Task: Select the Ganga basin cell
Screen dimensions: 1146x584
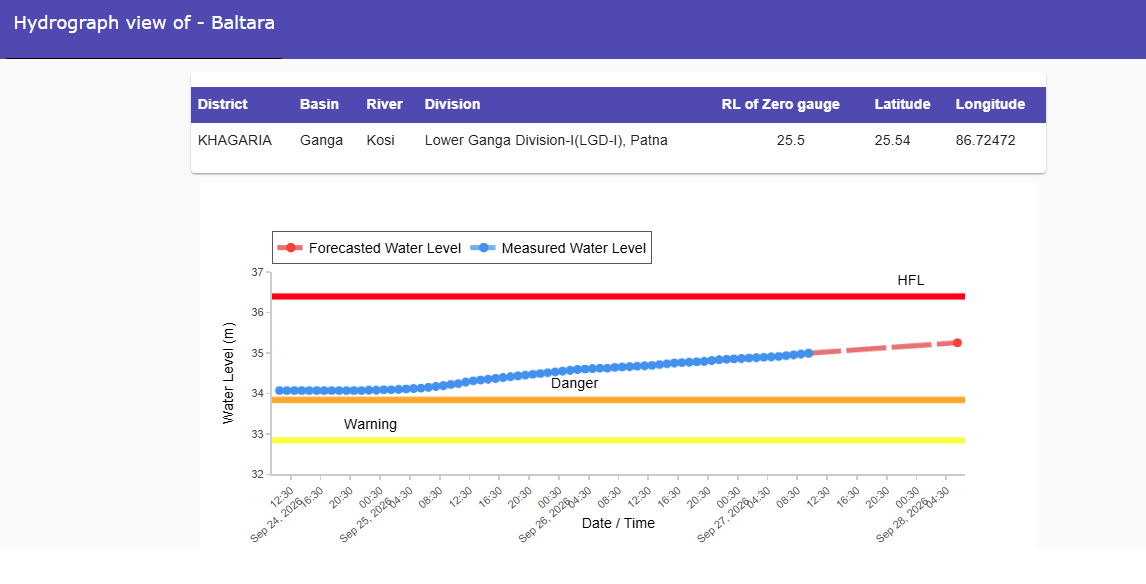Action: [322, 140]
